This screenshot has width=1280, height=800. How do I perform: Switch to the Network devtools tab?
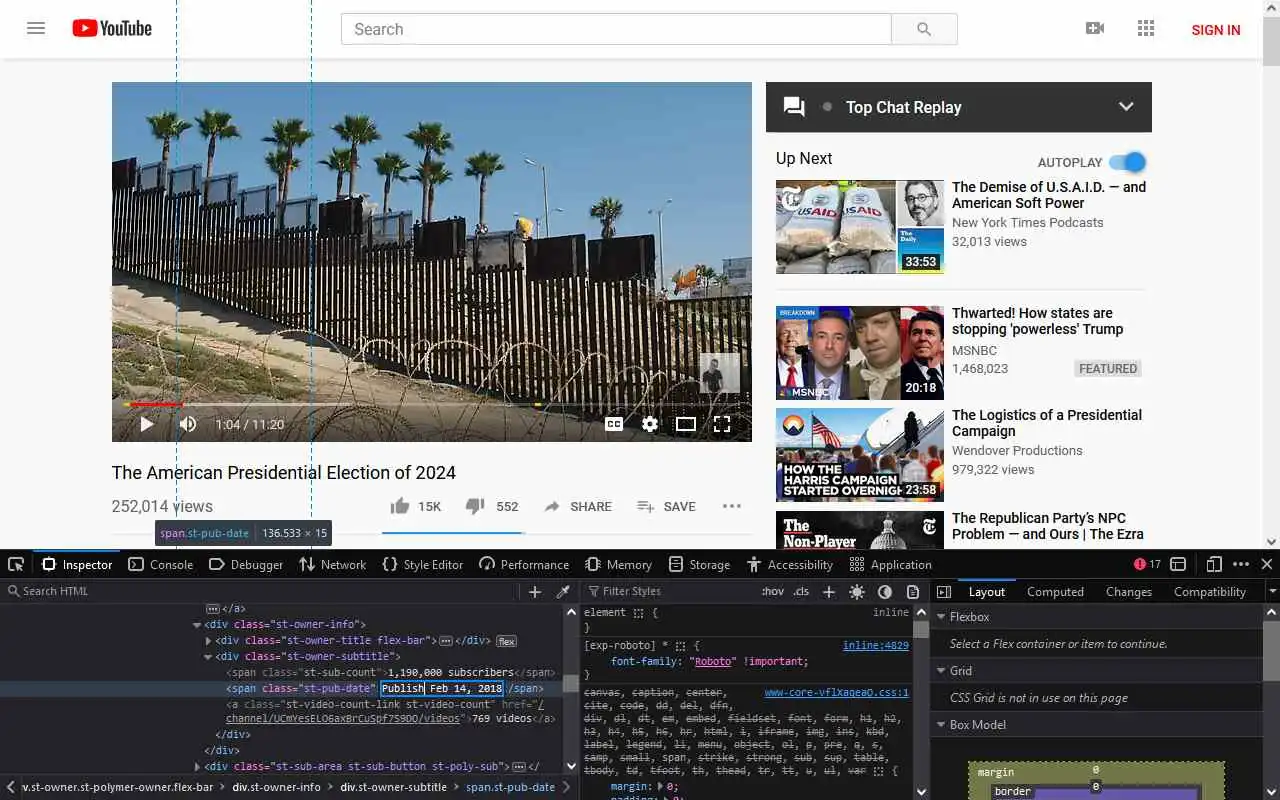point(333,564)
